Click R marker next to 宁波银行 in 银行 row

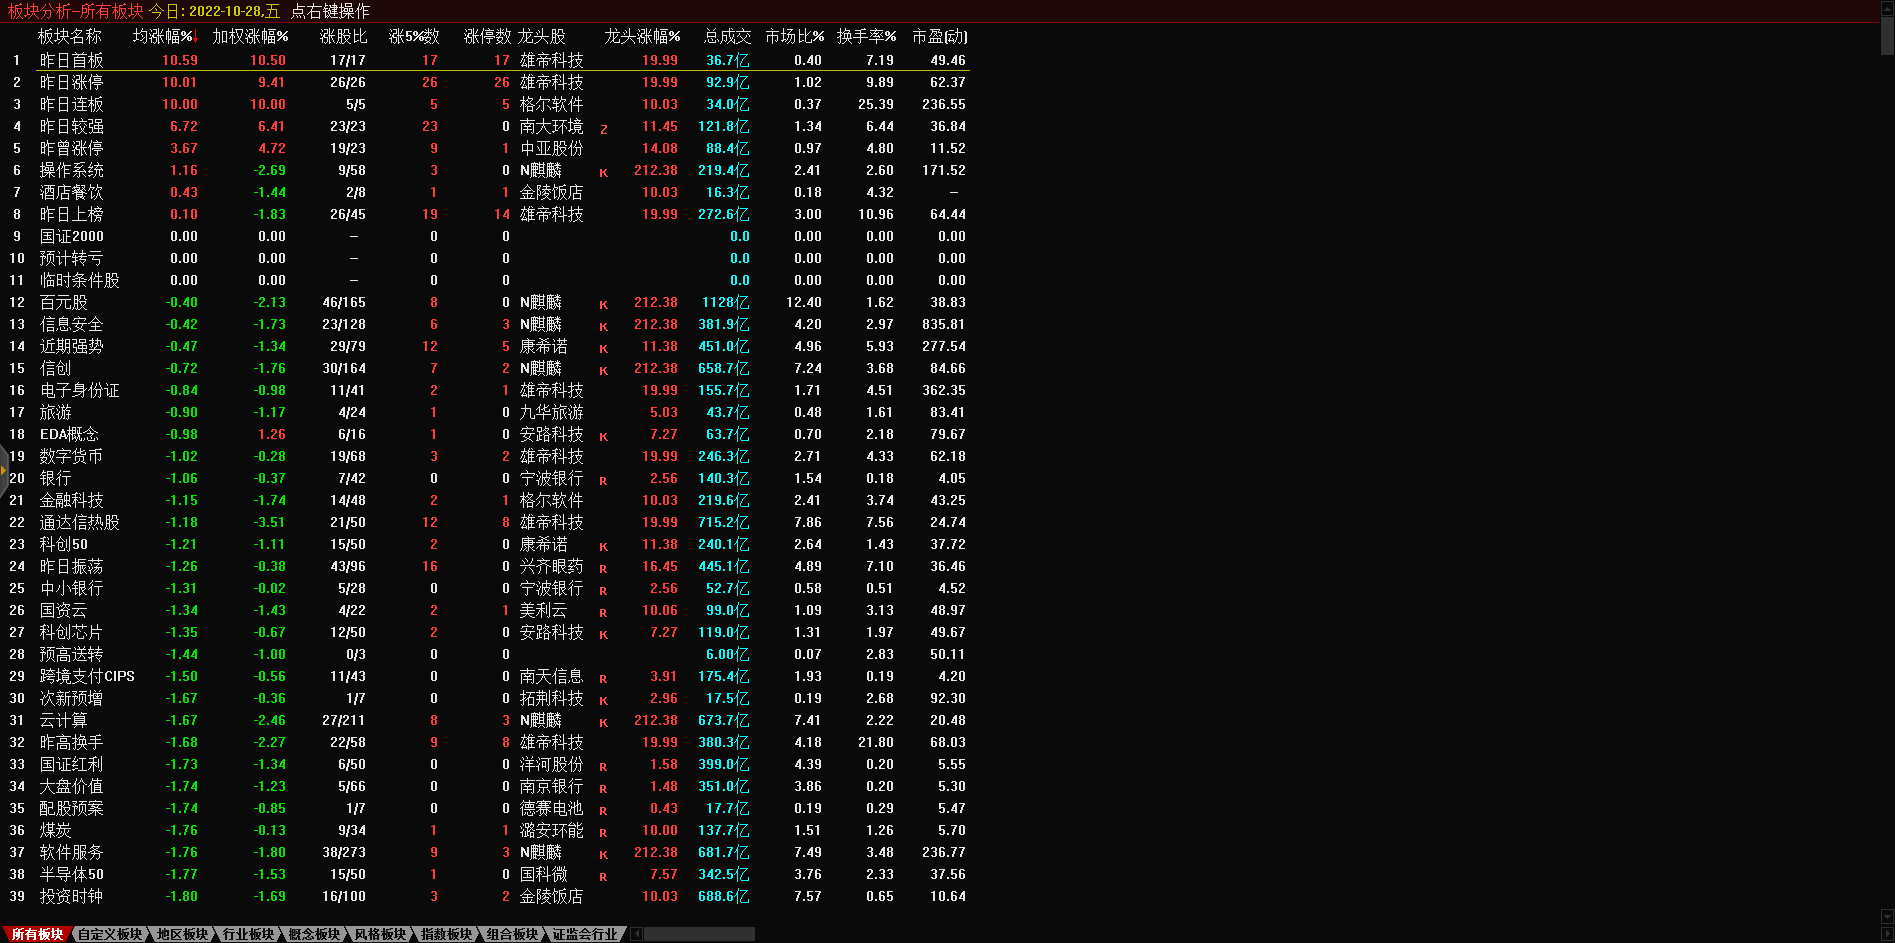click(x=603, y=480)
